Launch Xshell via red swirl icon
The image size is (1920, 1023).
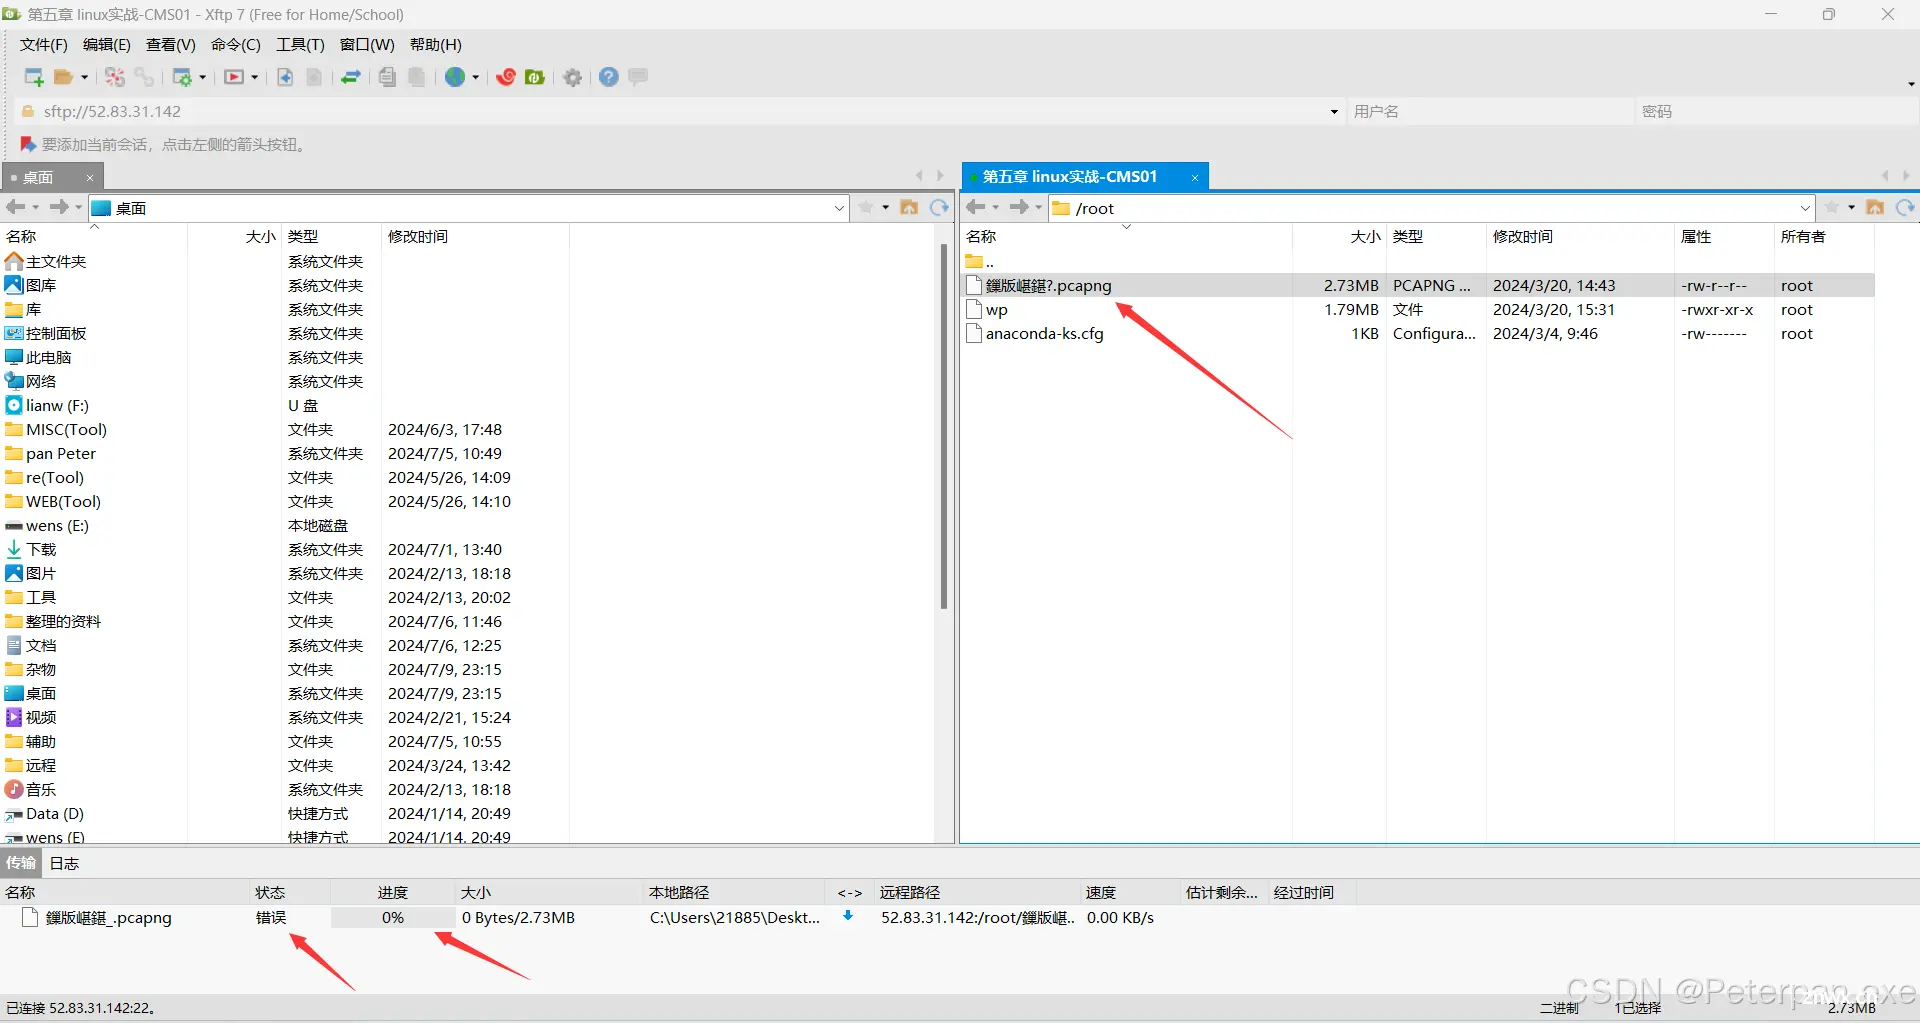506,77
